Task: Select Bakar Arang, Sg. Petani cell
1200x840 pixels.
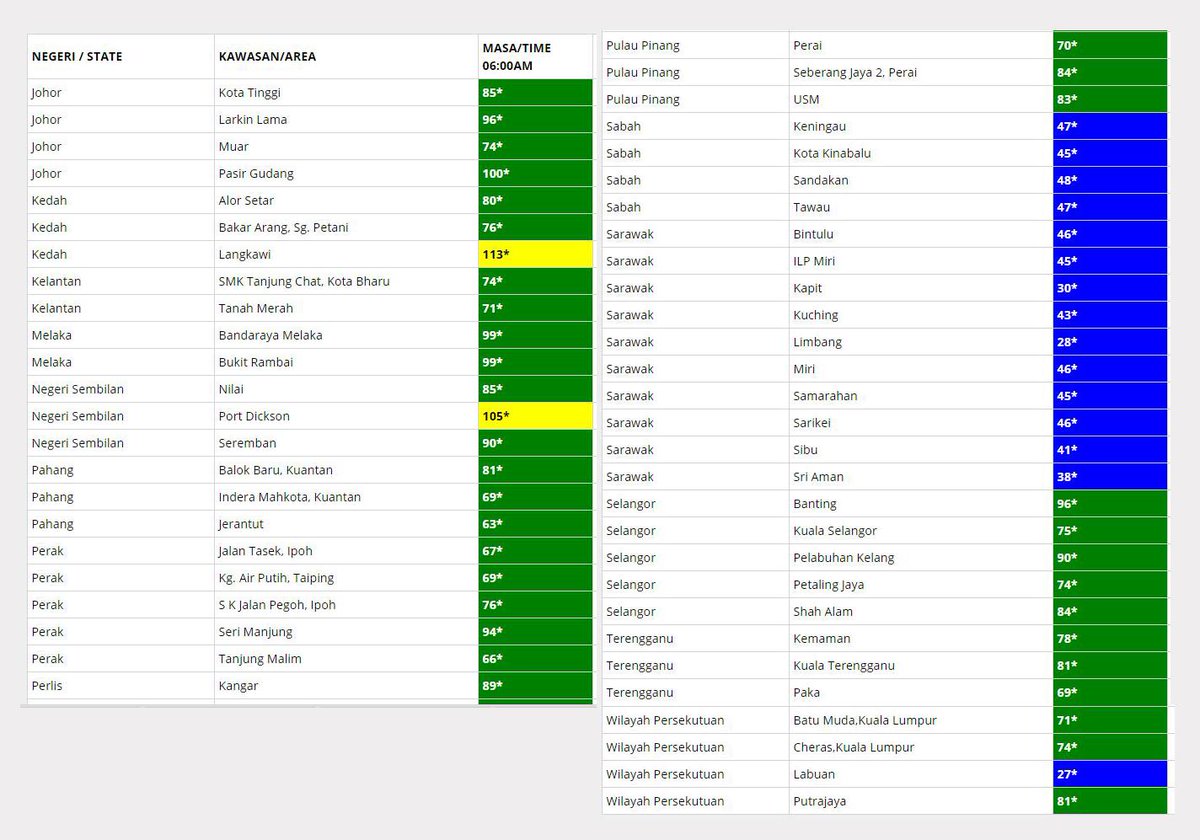Action: pyautogui.click(x=346, y=228)
